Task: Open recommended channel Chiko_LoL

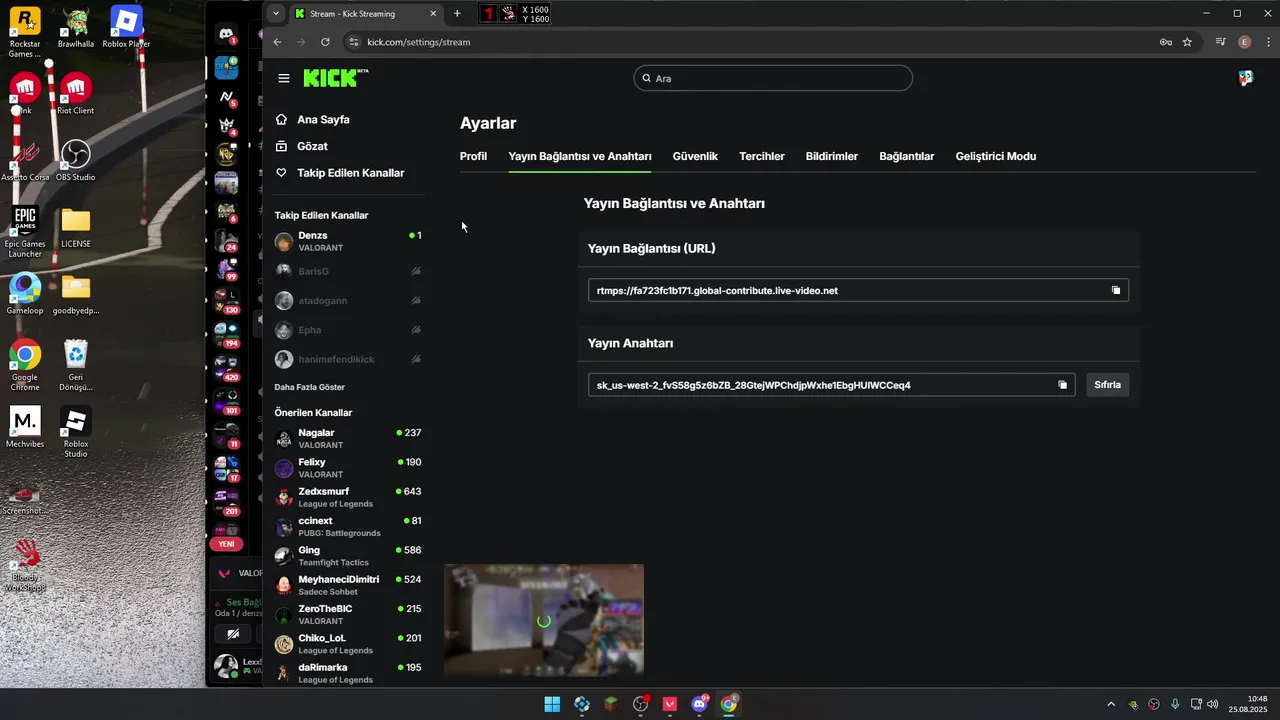Action: pyautogui.click(x=348, y=643)
